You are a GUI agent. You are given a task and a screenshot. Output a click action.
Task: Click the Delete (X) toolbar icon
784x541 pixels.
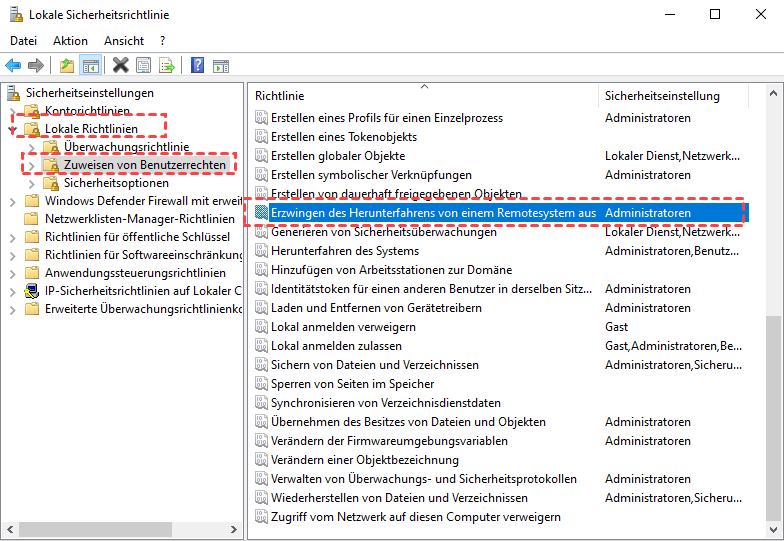pyautogui.click(x=120, y=66)
